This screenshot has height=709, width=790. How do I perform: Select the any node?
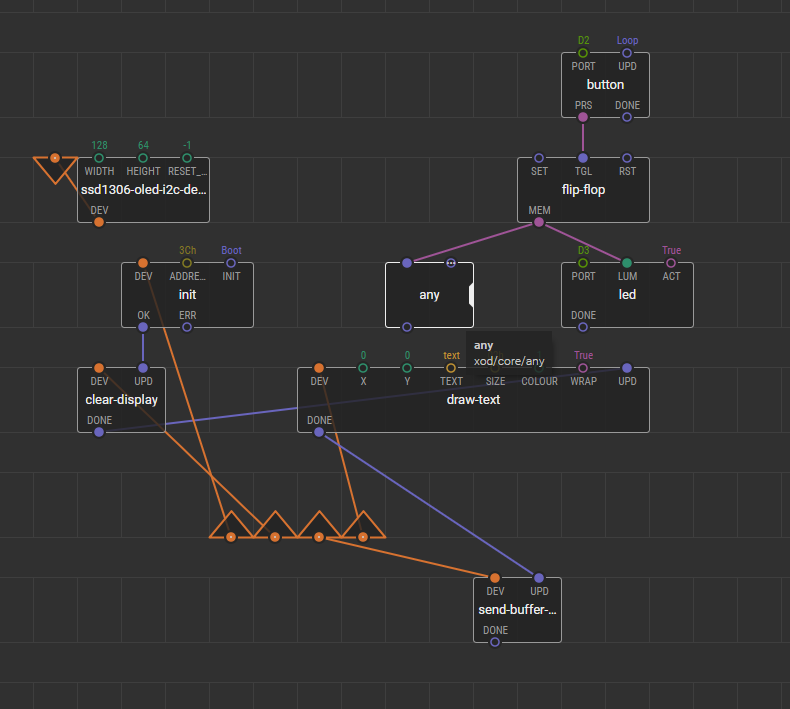pos(429,295)
